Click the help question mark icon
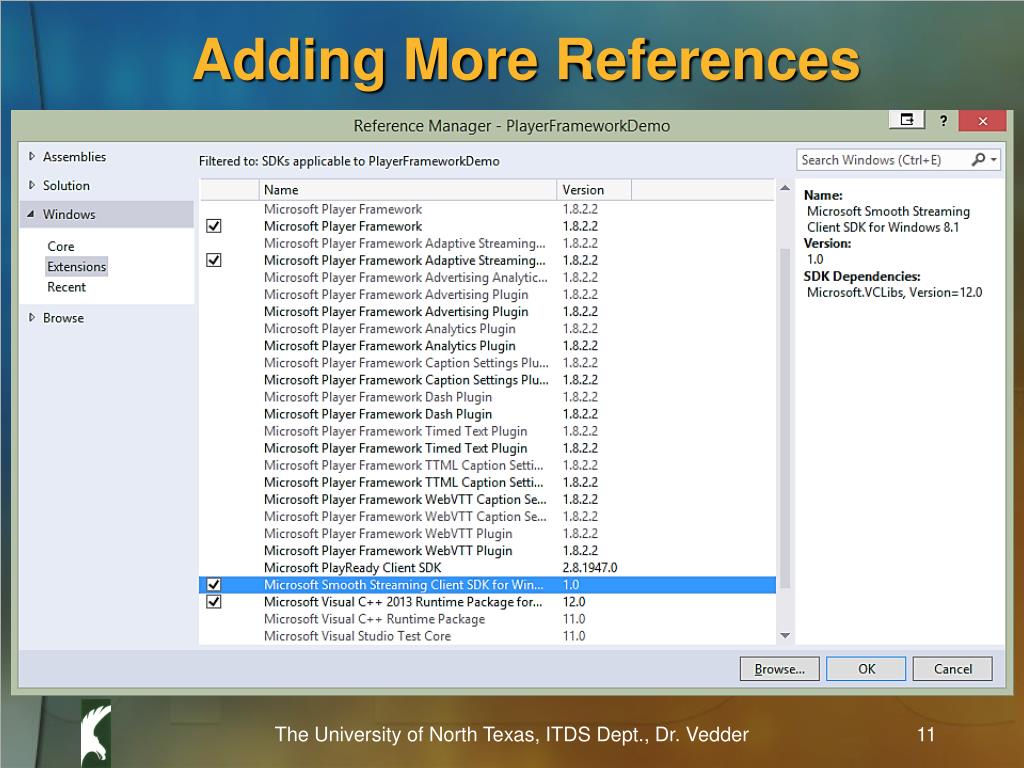Image resolution: width=1024 pixels, height=768 pixels. pyautogui.click(x=943, y=120)
